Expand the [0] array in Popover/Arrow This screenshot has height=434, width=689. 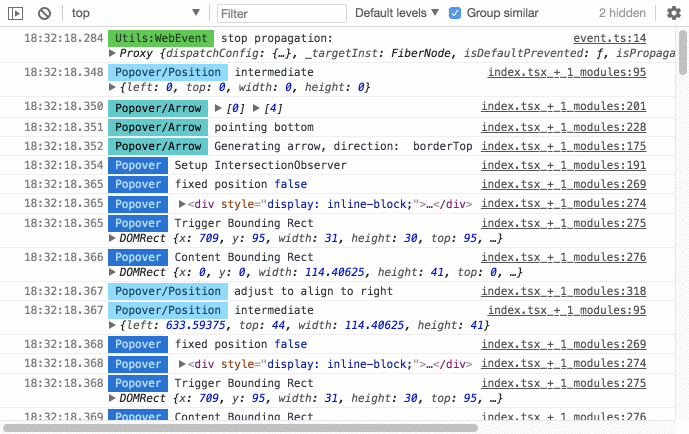(218, 108)
